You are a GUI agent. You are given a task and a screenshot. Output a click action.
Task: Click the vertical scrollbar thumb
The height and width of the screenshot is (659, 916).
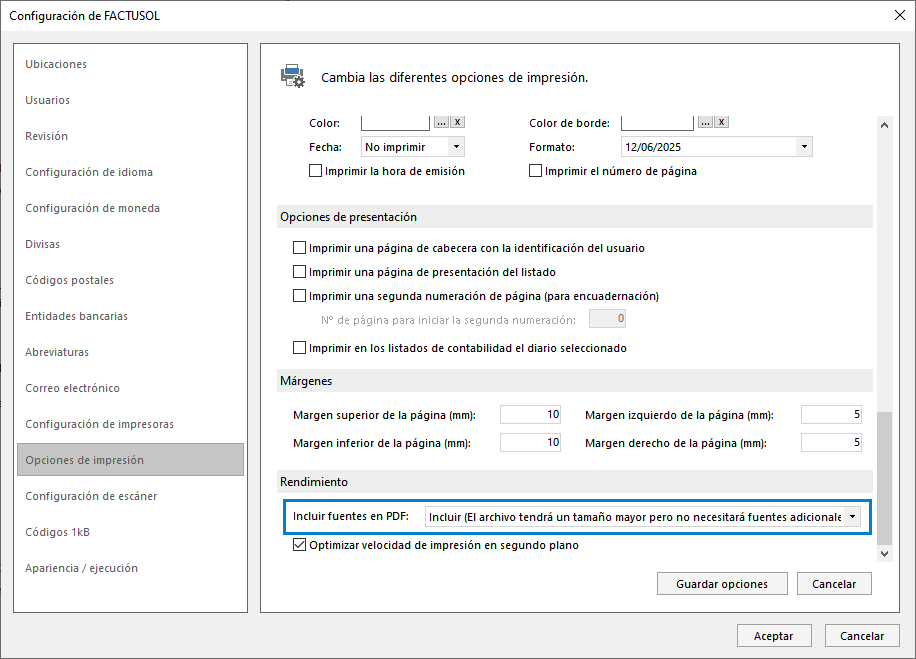coord(884,478)
